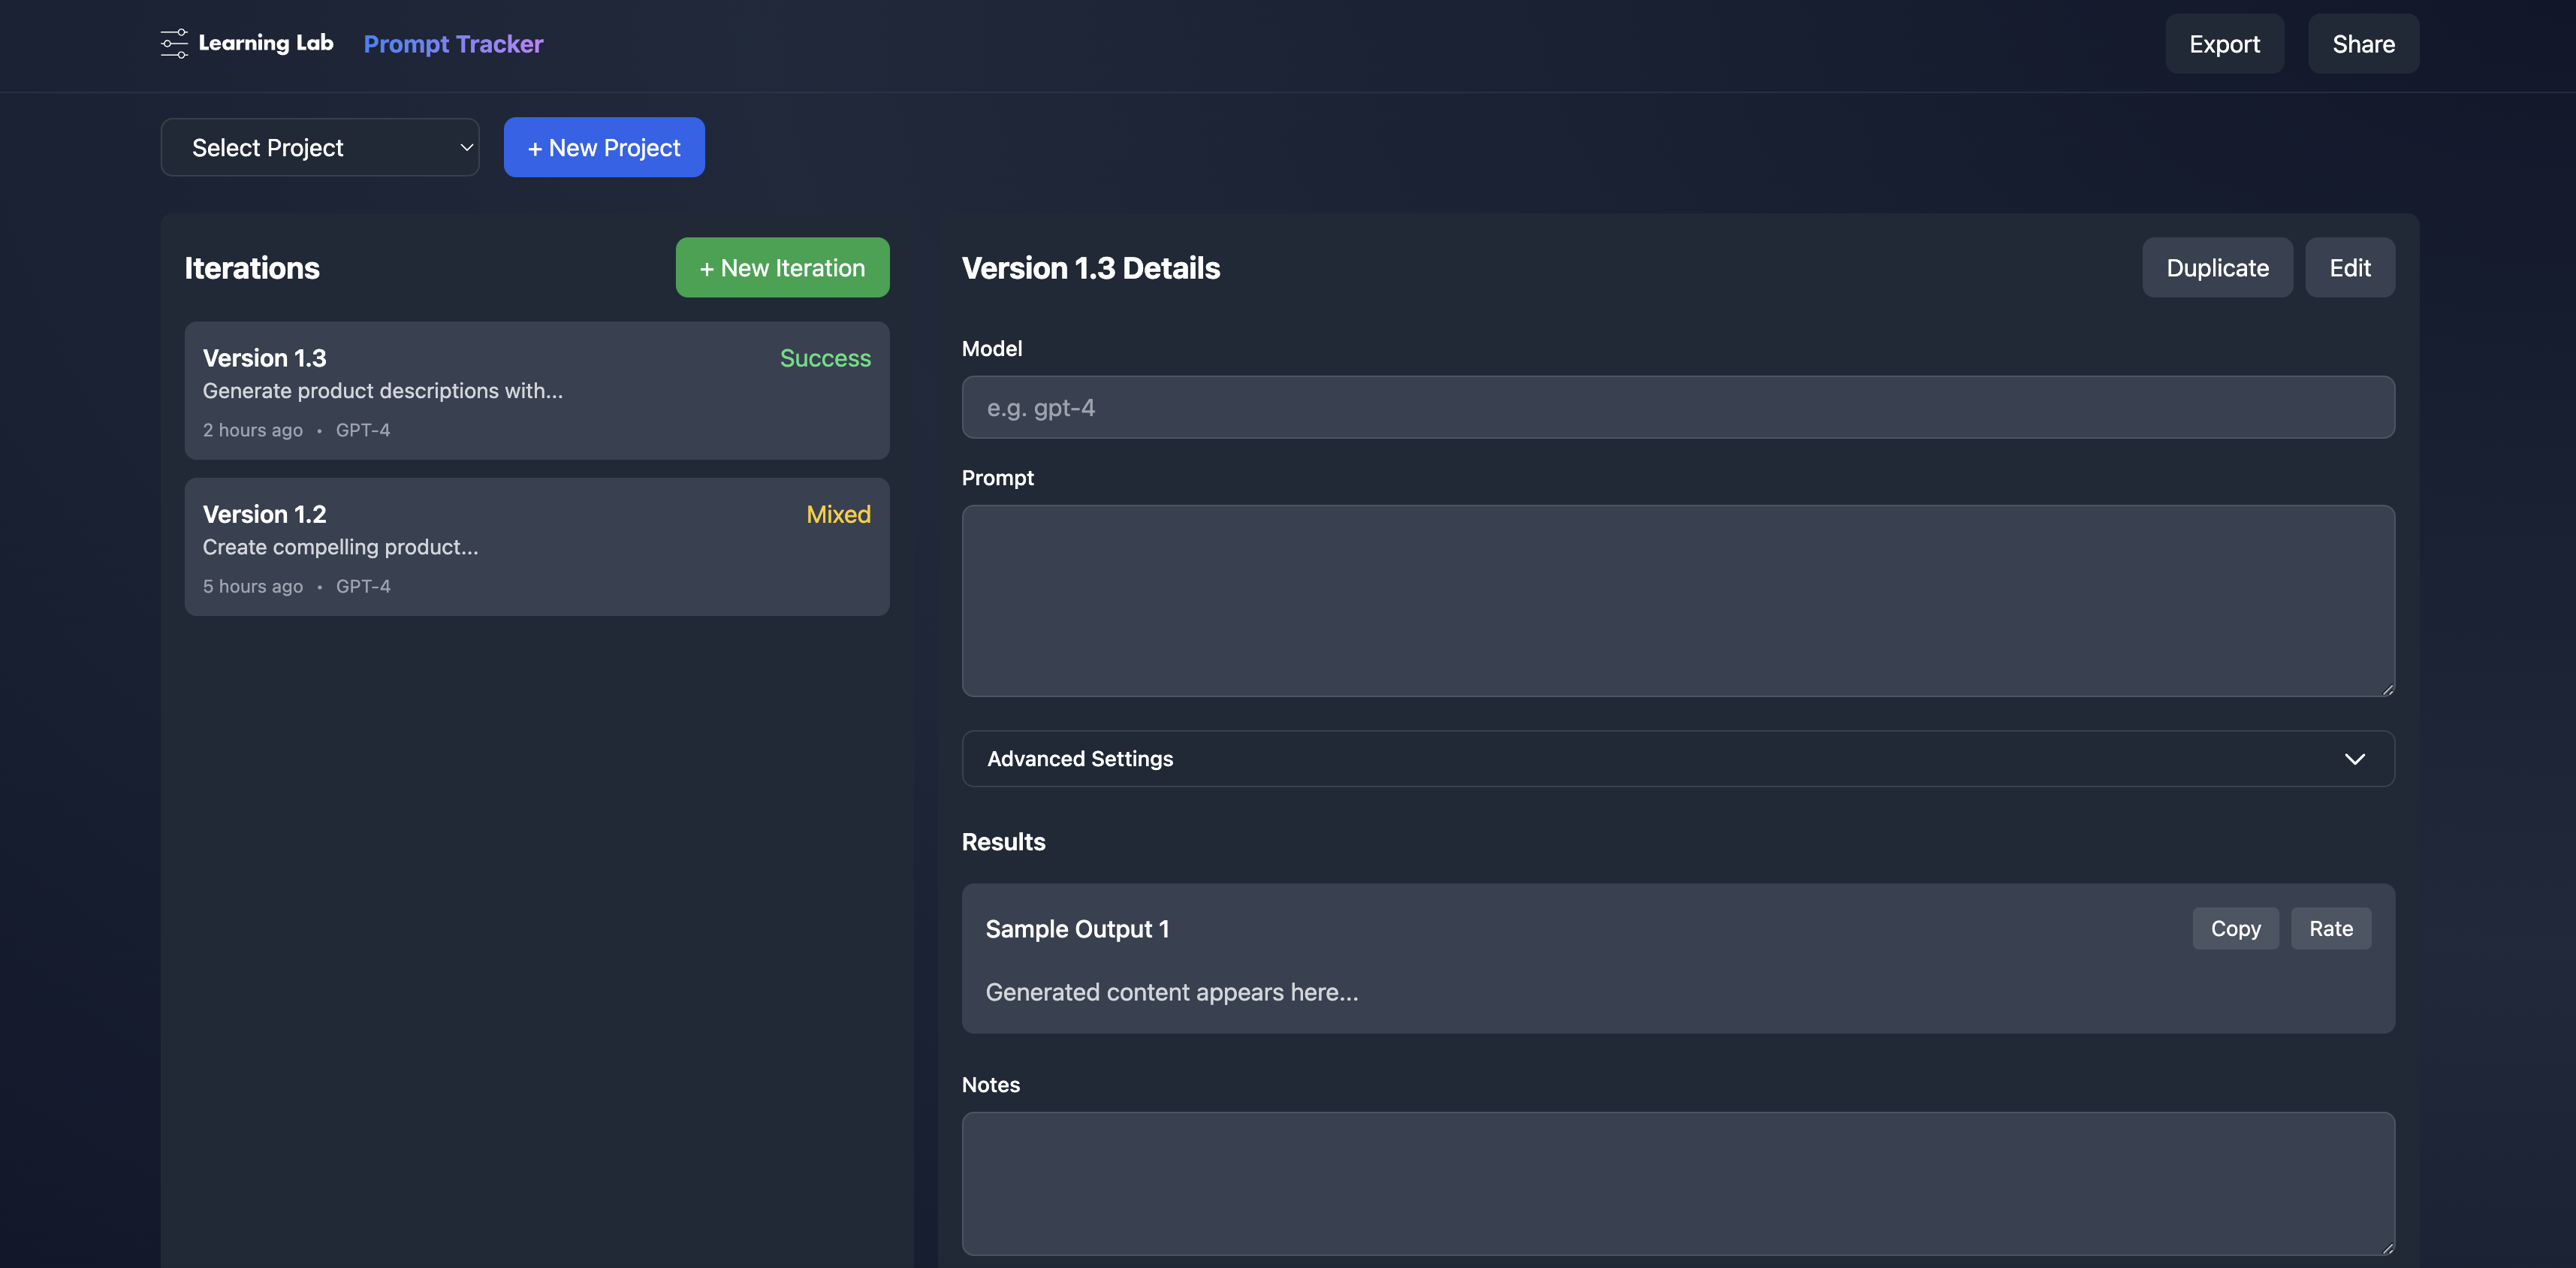Duplicate Version 1.3
Viewport: 2576px width, 1268px height.
pyautogui.click(x=2217, y=267)
